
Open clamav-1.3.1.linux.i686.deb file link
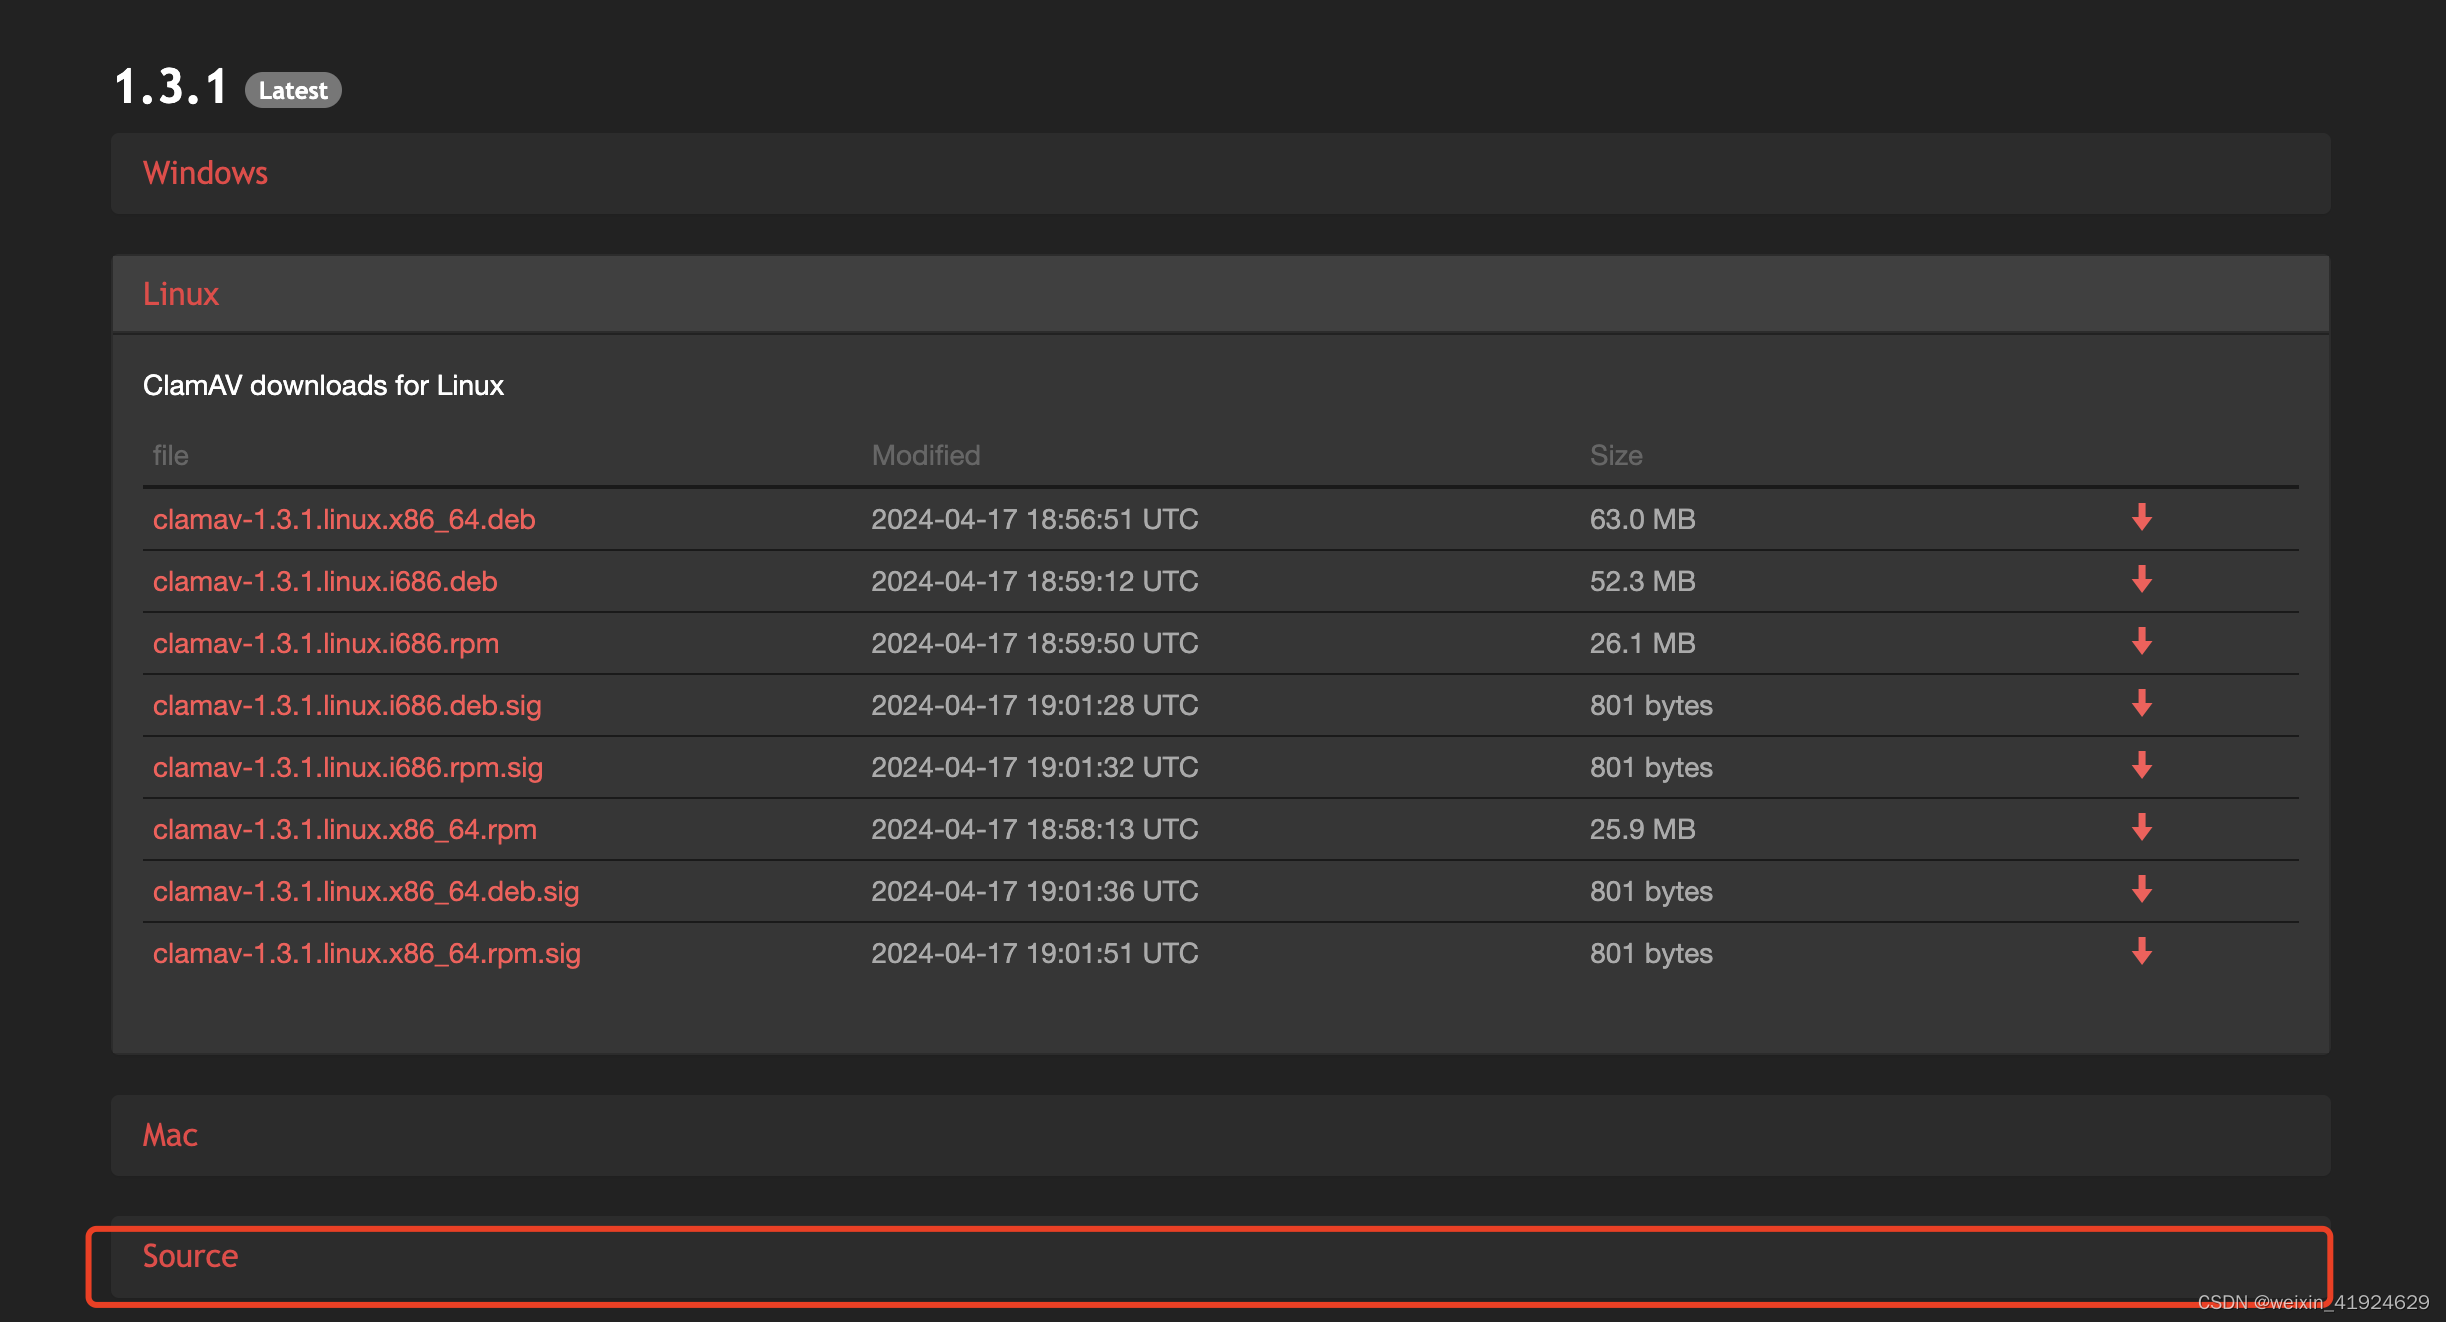tap(325, 581)
